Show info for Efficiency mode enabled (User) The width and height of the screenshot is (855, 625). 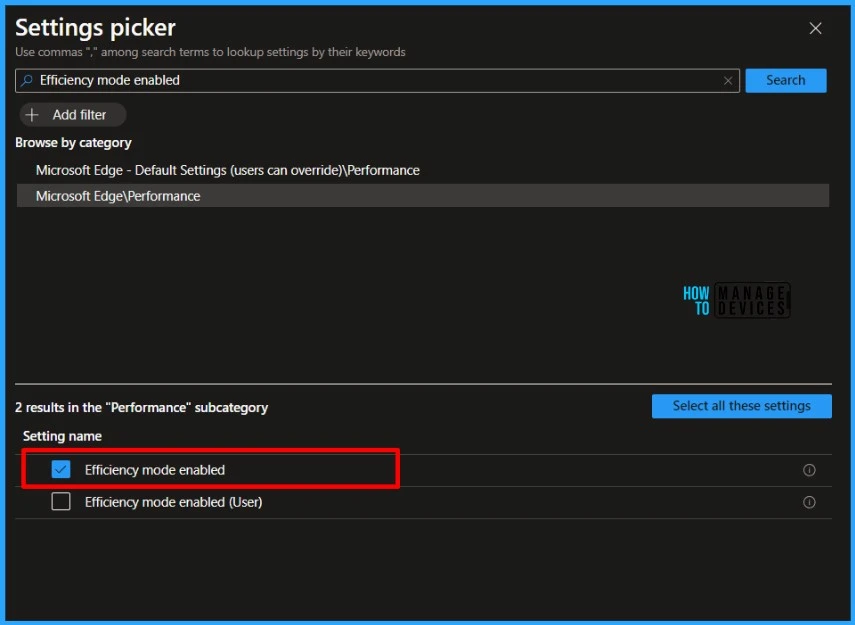click(809, 502)
